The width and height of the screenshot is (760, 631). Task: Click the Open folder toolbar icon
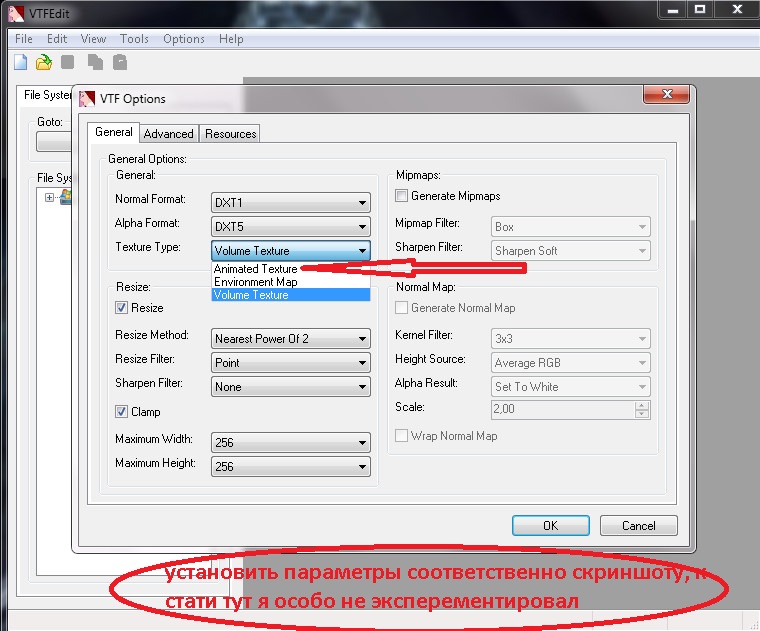coord(44,62)
